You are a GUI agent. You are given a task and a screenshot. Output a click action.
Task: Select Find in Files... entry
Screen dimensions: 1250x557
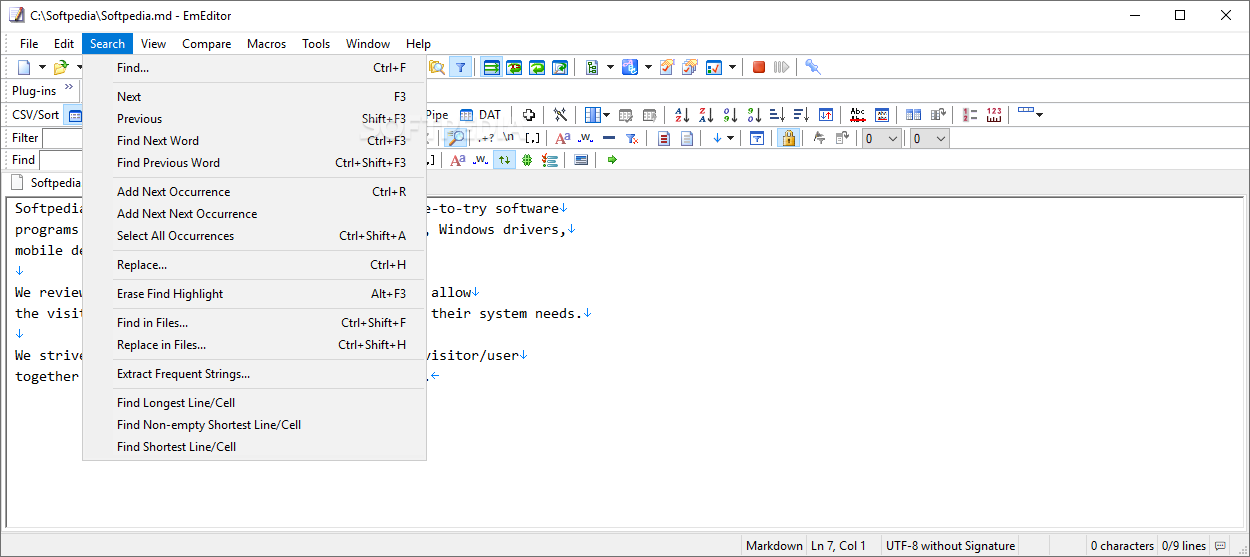click(255, 323)
